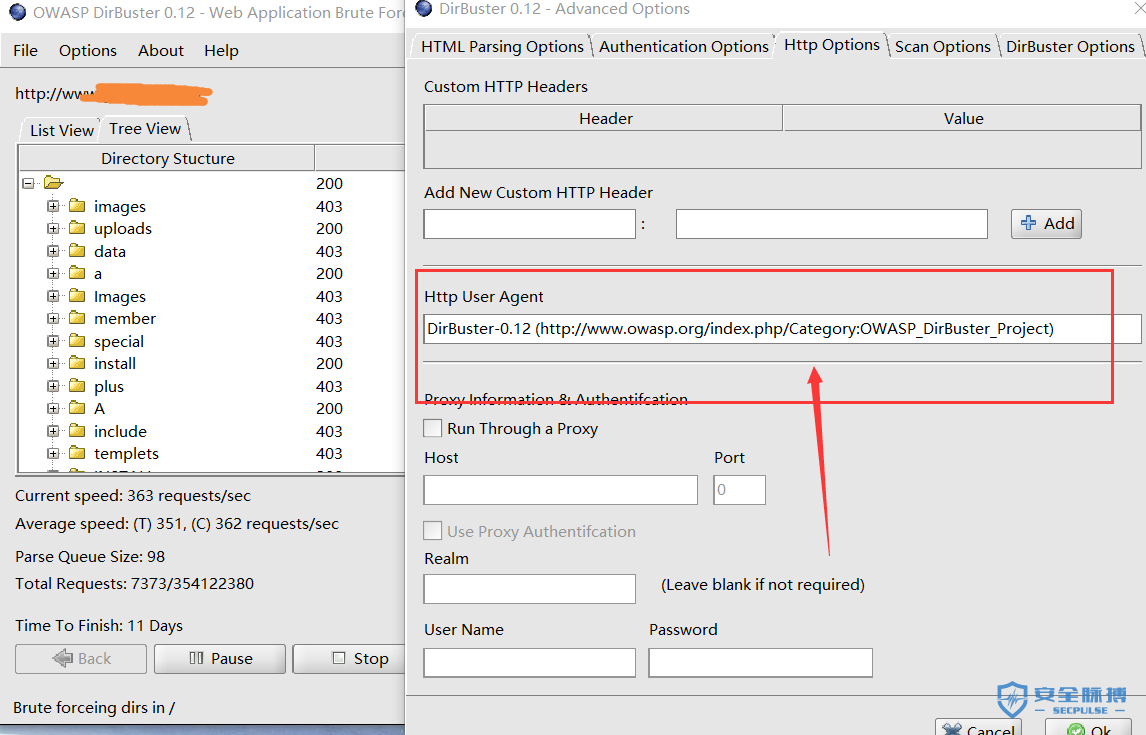
Task: Stop the brute force scan
Action: pyautogui.click(x=349, y=658)
